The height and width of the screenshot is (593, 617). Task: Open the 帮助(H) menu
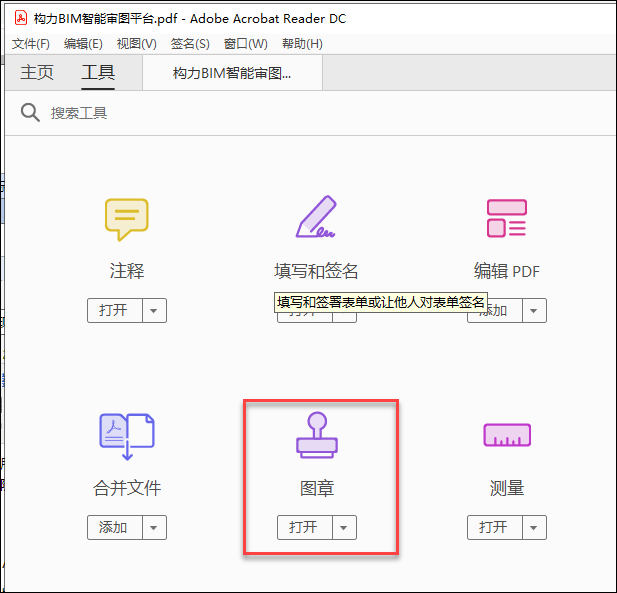(x=302, y=44)
